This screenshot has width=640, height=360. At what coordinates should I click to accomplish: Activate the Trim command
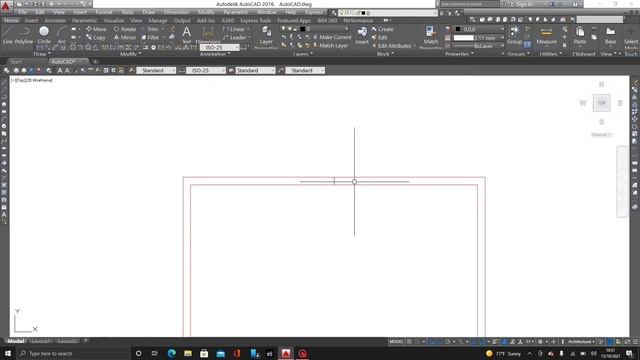[x=150, y=29]
